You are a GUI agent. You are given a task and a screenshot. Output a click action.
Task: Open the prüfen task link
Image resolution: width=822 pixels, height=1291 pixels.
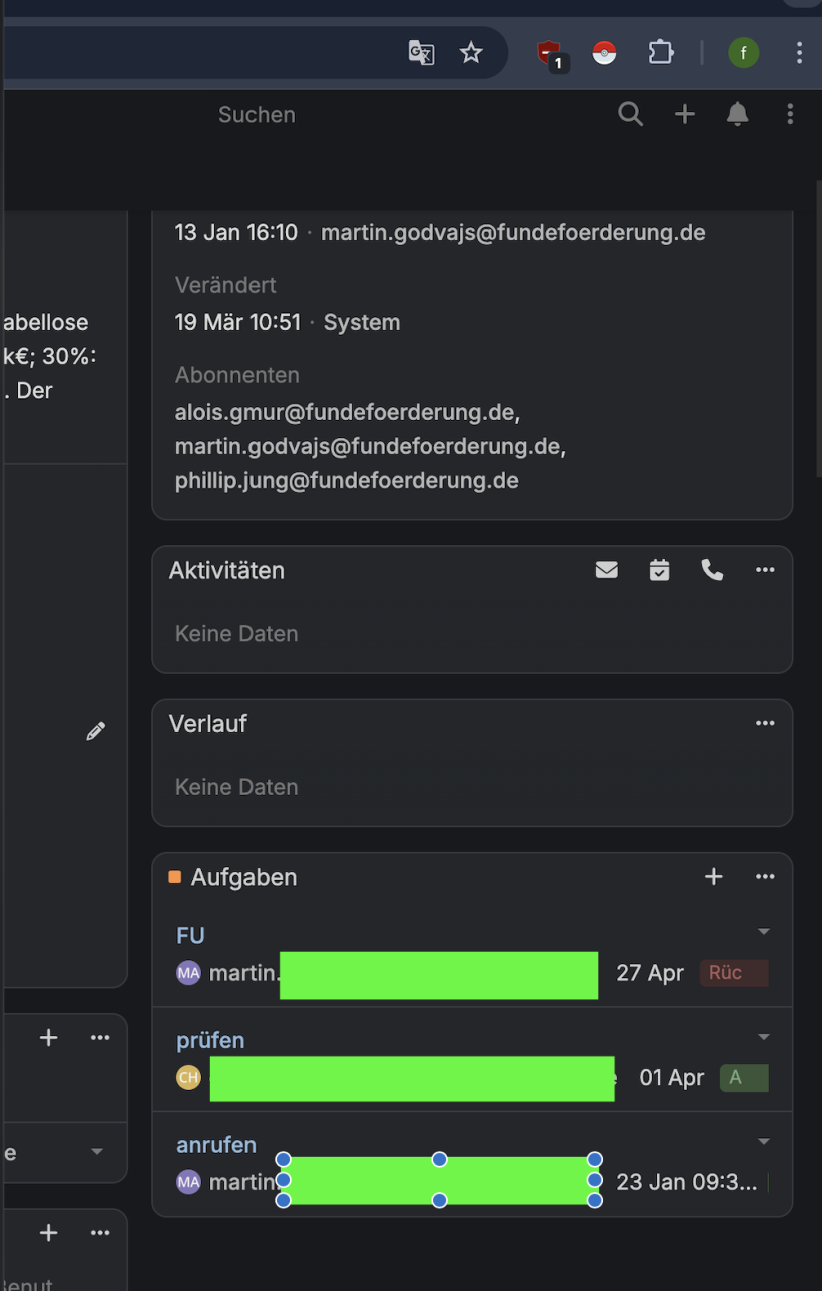click(x=210, y=1040)
